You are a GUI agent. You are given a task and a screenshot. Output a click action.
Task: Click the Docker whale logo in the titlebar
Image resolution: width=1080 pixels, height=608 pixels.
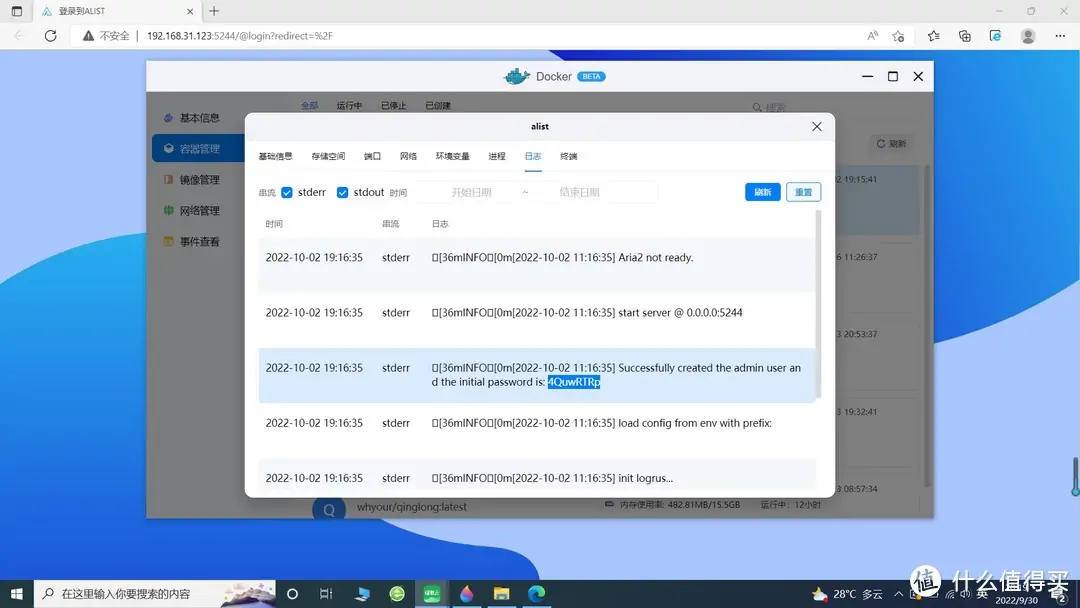pos(517,75)
